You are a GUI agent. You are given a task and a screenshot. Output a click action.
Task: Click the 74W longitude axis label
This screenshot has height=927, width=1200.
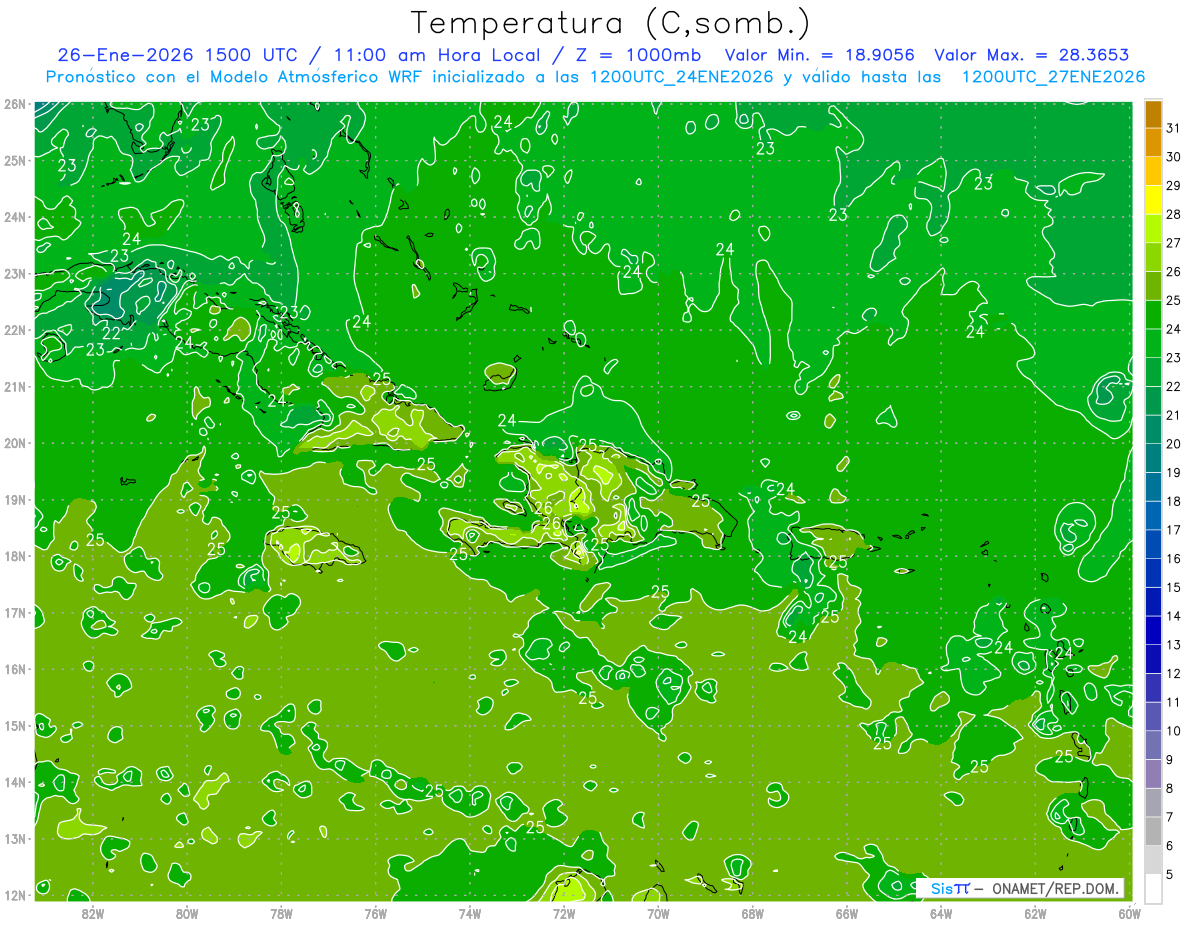[470, 912]
